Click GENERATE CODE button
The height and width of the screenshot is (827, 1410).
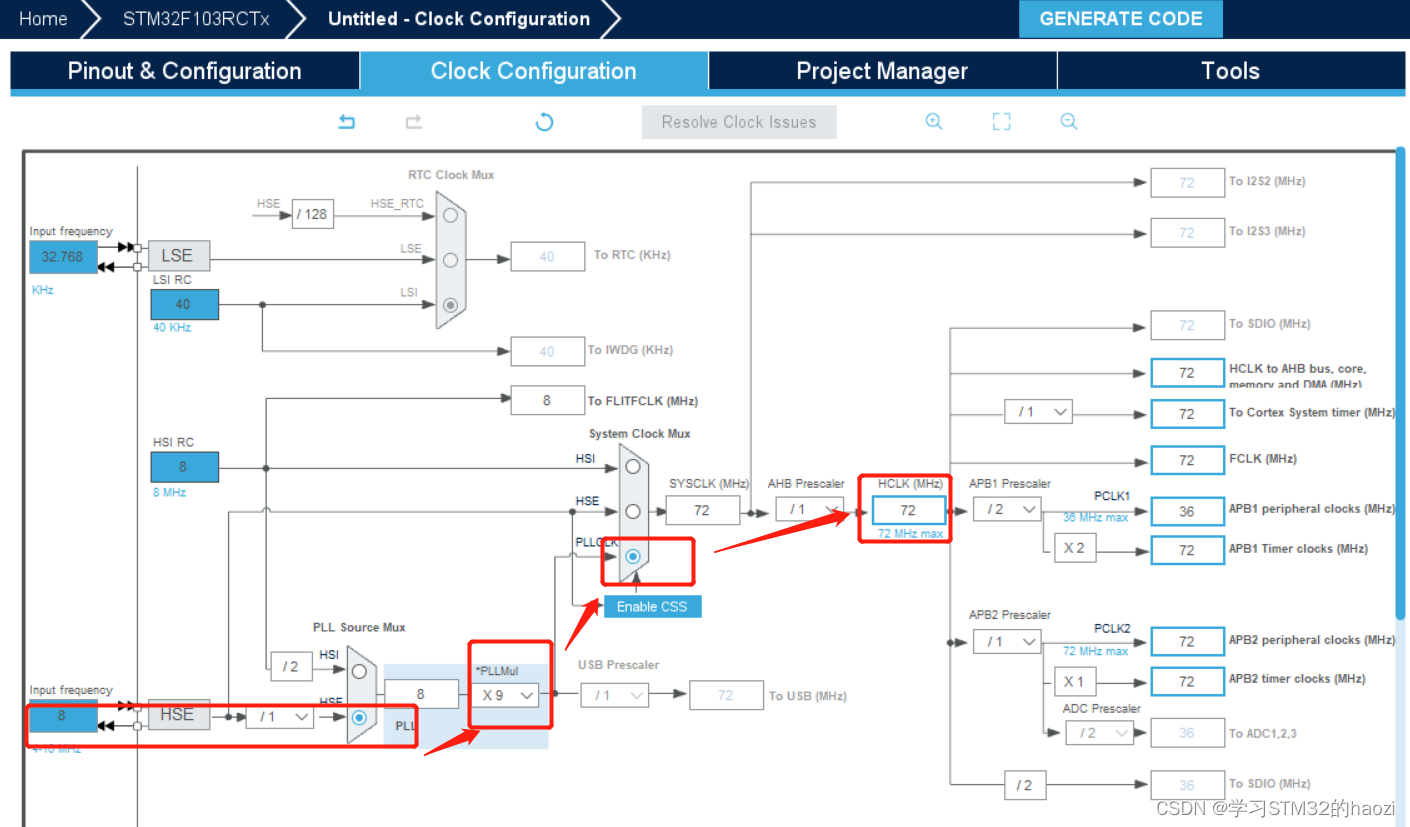point(1121,19)
